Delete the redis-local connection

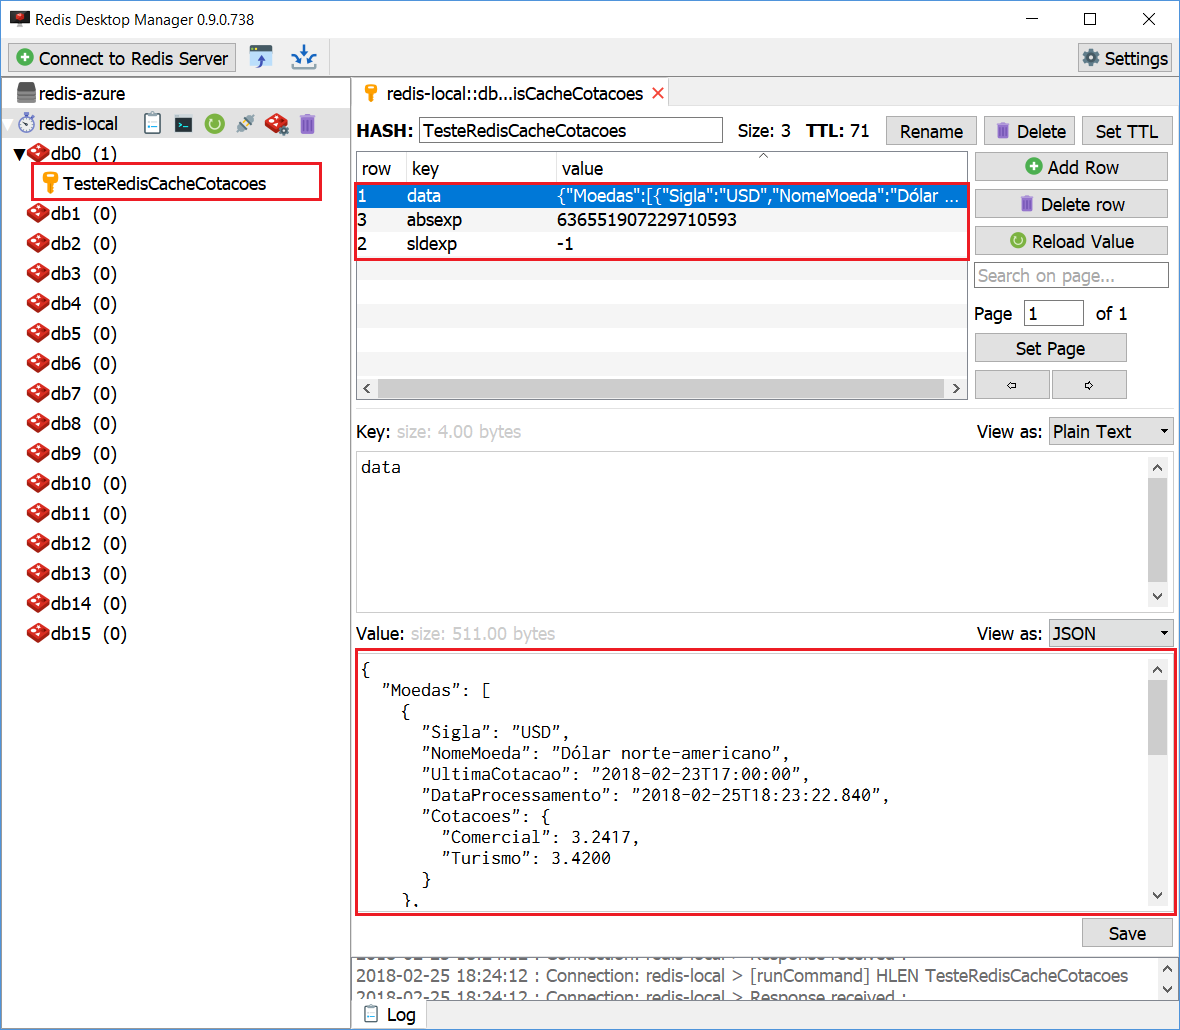coord(307,123)
